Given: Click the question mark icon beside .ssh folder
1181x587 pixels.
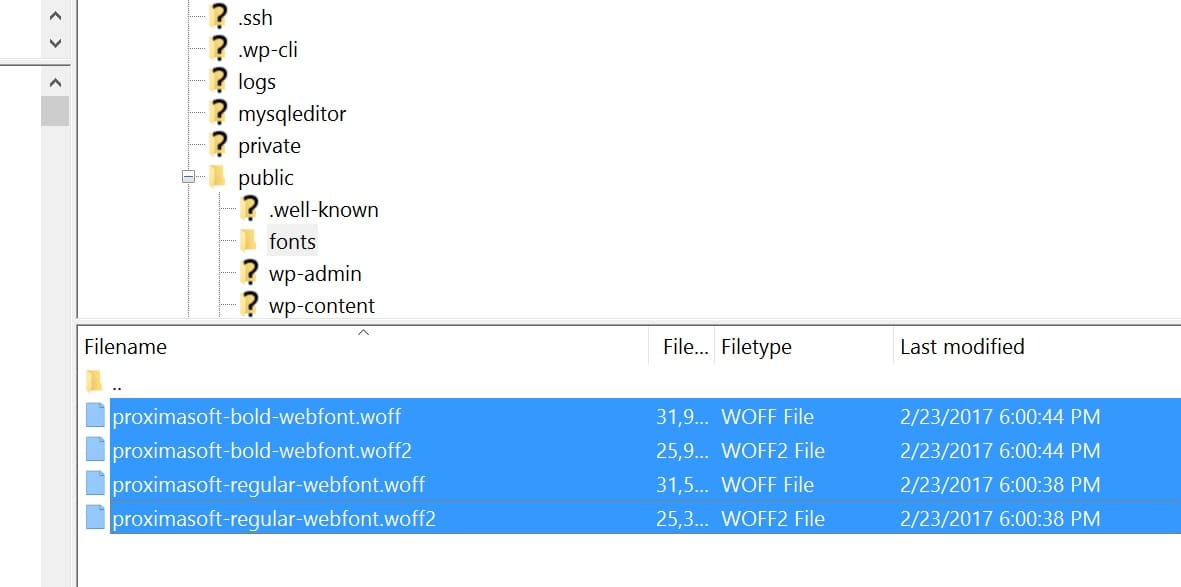Looking at the screenshot, I should click(x=219, y=17).
